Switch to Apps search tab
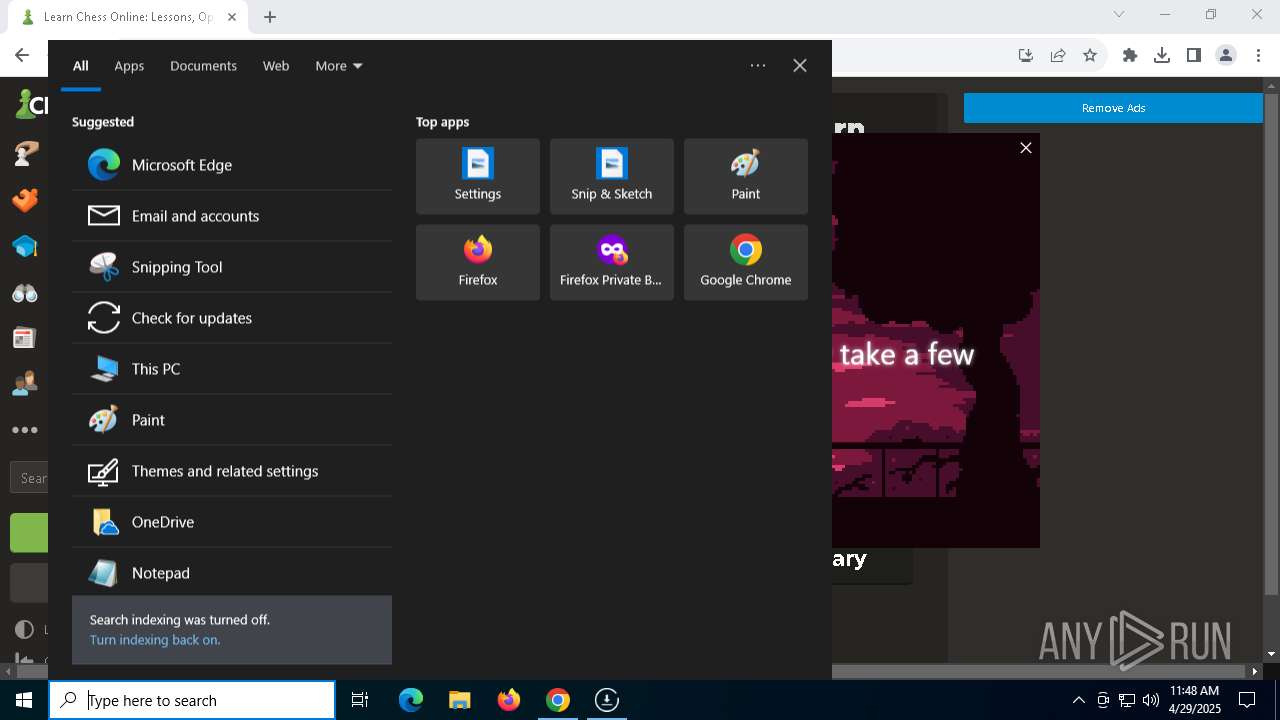 pos(129,66)
